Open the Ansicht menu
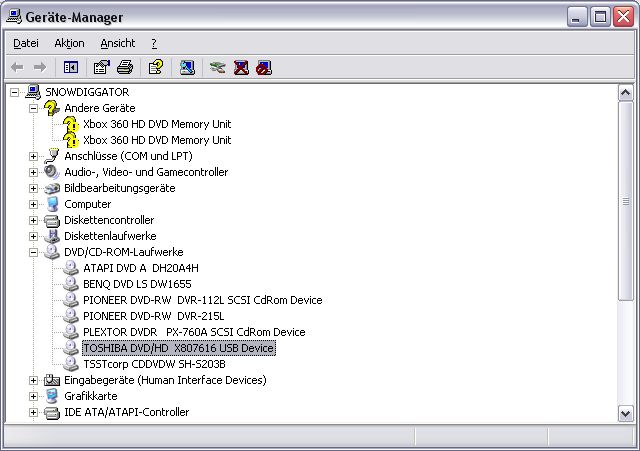 click(x=117, y=43)
